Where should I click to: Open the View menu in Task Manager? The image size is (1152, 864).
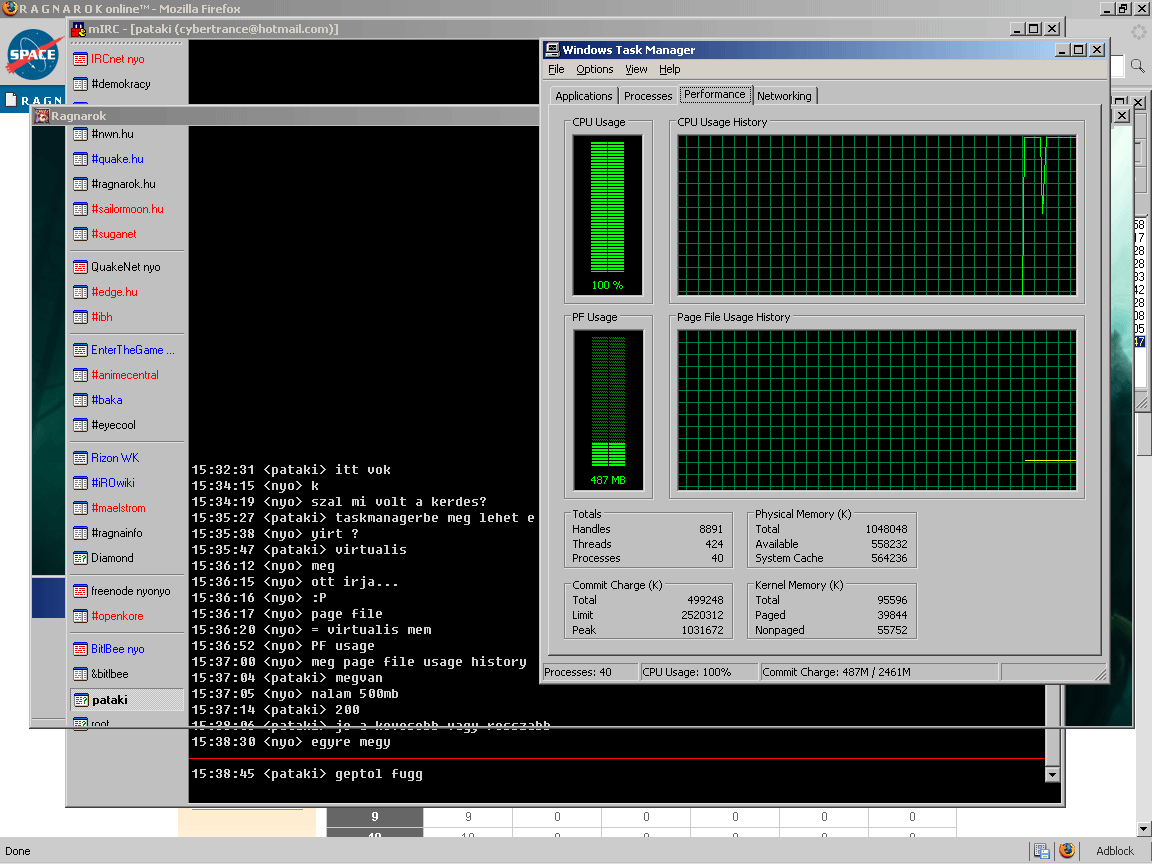click(x=636, y=69)
